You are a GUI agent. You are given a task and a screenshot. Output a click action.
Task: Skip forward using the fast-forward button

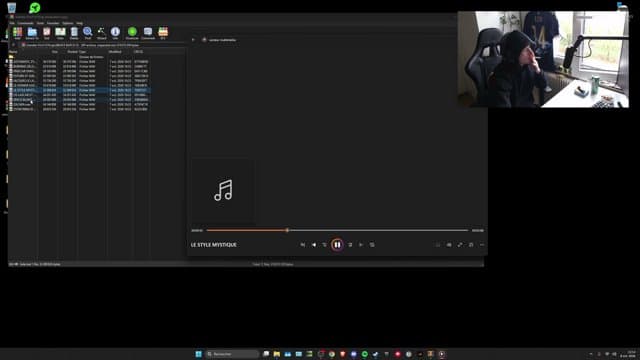pos(350,245)
